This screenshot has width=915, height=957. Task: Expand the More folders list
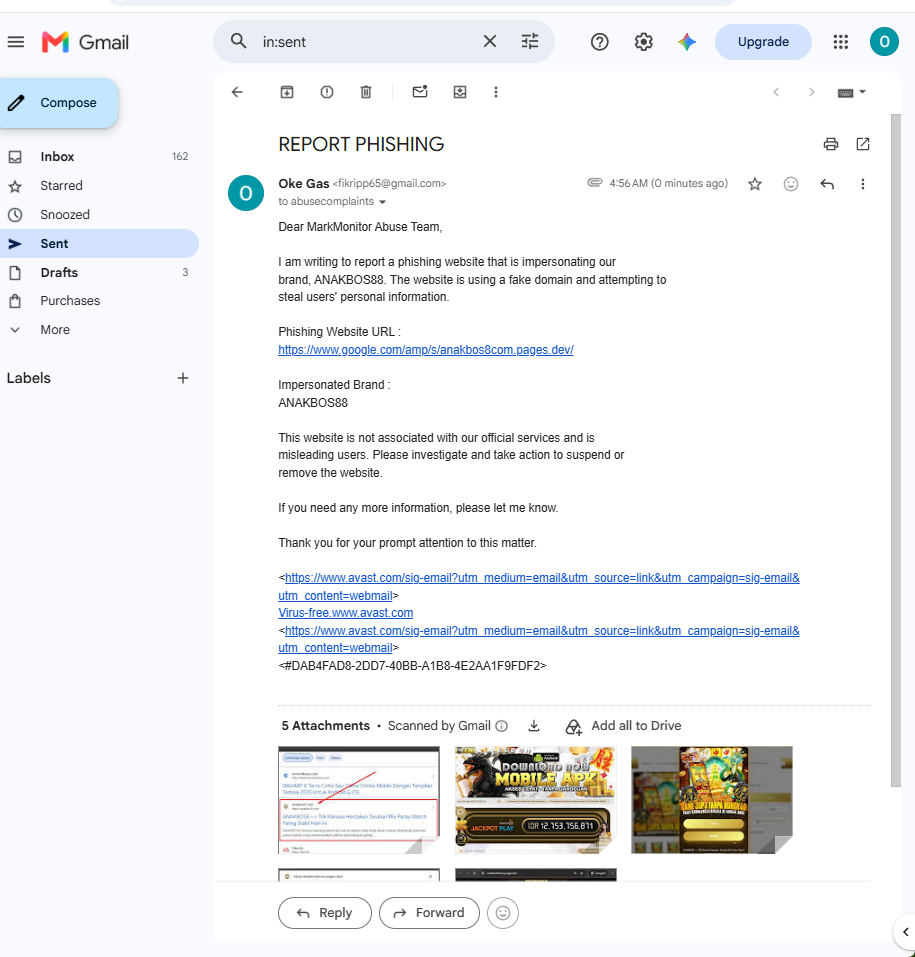coord(99,330)
